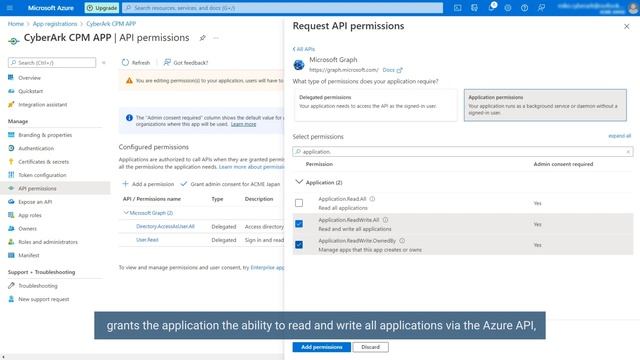Open the Azure portal hamburger menu

10,8
